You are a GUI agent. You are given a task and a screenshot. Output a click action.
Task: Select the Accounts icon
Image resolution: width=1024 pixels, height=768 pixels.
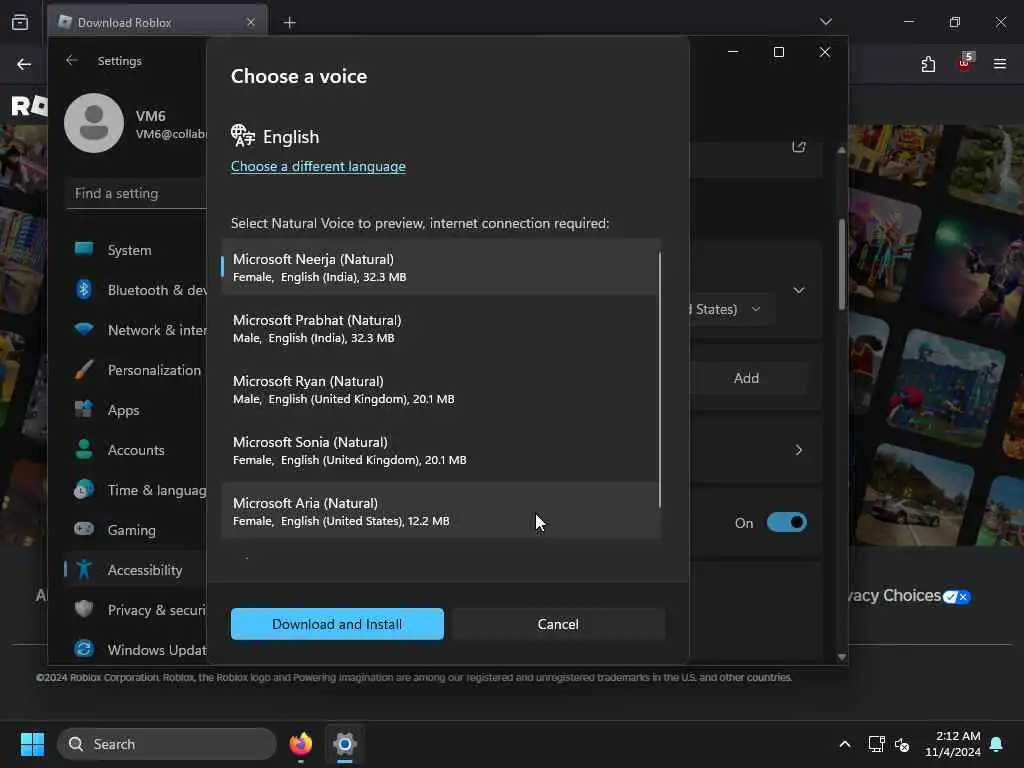[x=84, y=449]
